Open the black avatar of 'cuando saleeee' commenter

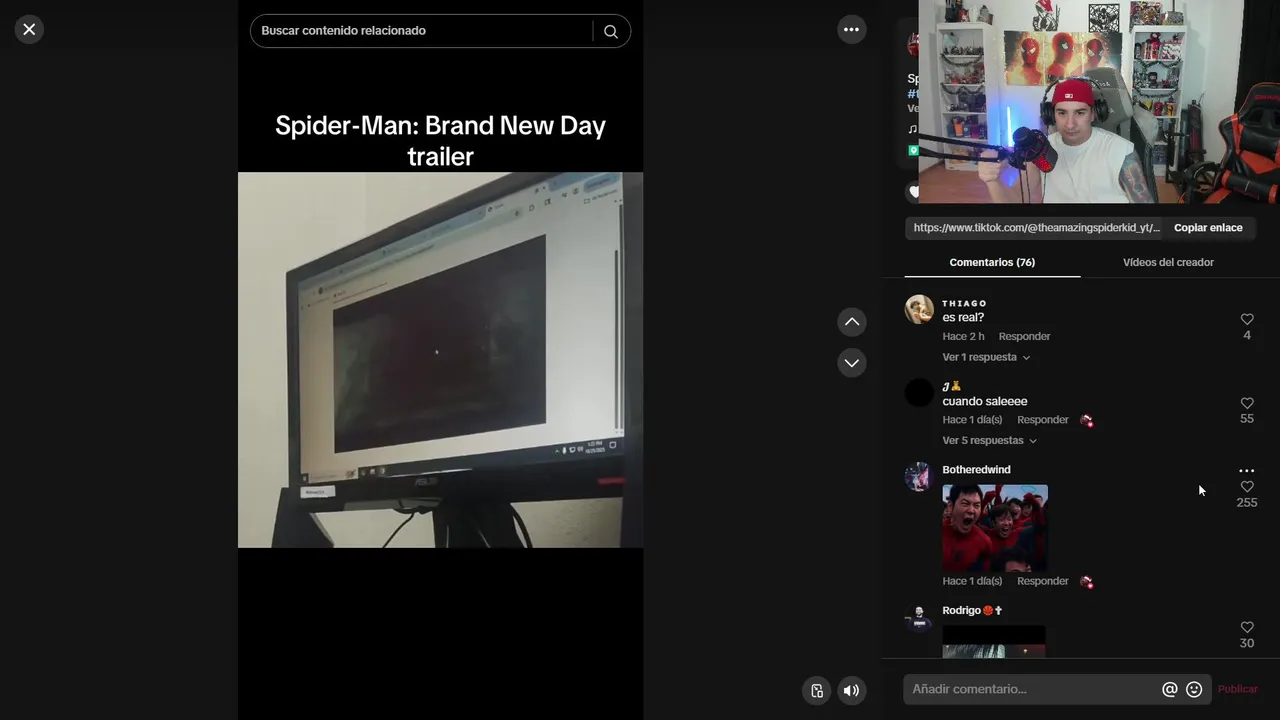919,393
